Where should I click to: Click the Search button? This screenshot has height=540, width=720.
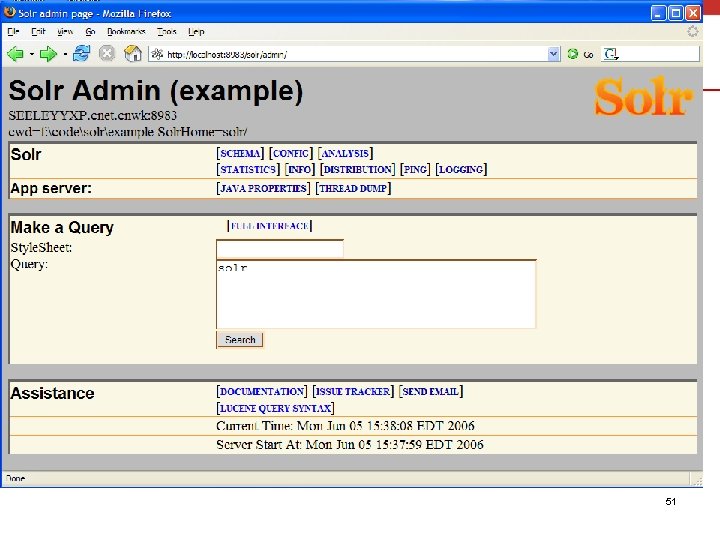tap(240, 340)
